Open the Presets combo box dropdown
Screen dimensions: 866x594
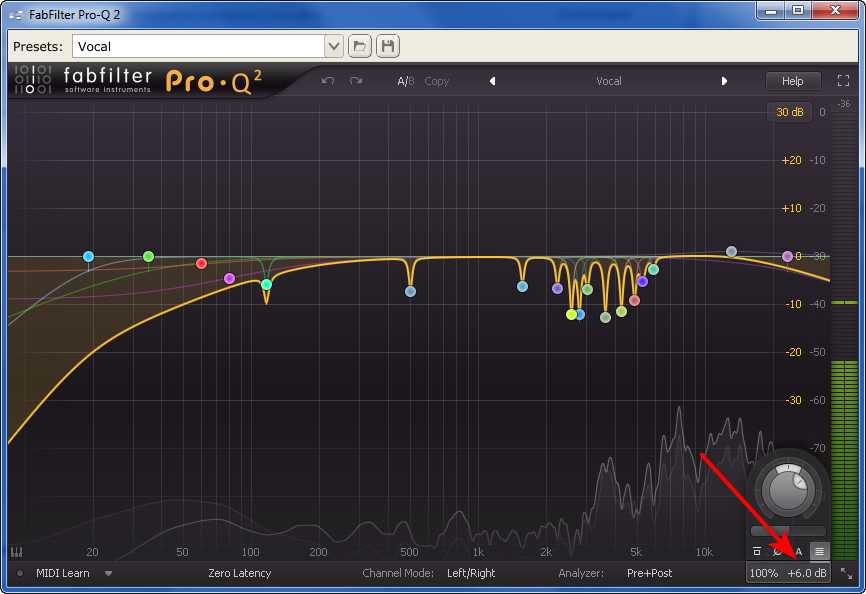(333, 46)
